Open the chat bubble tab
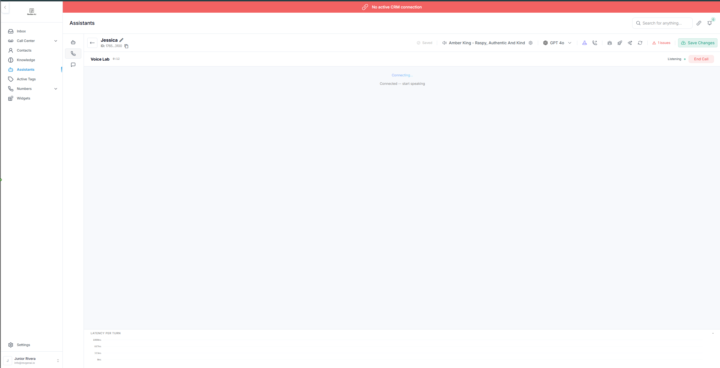Viewport: 720px width, 368px height. click(73, 65)
